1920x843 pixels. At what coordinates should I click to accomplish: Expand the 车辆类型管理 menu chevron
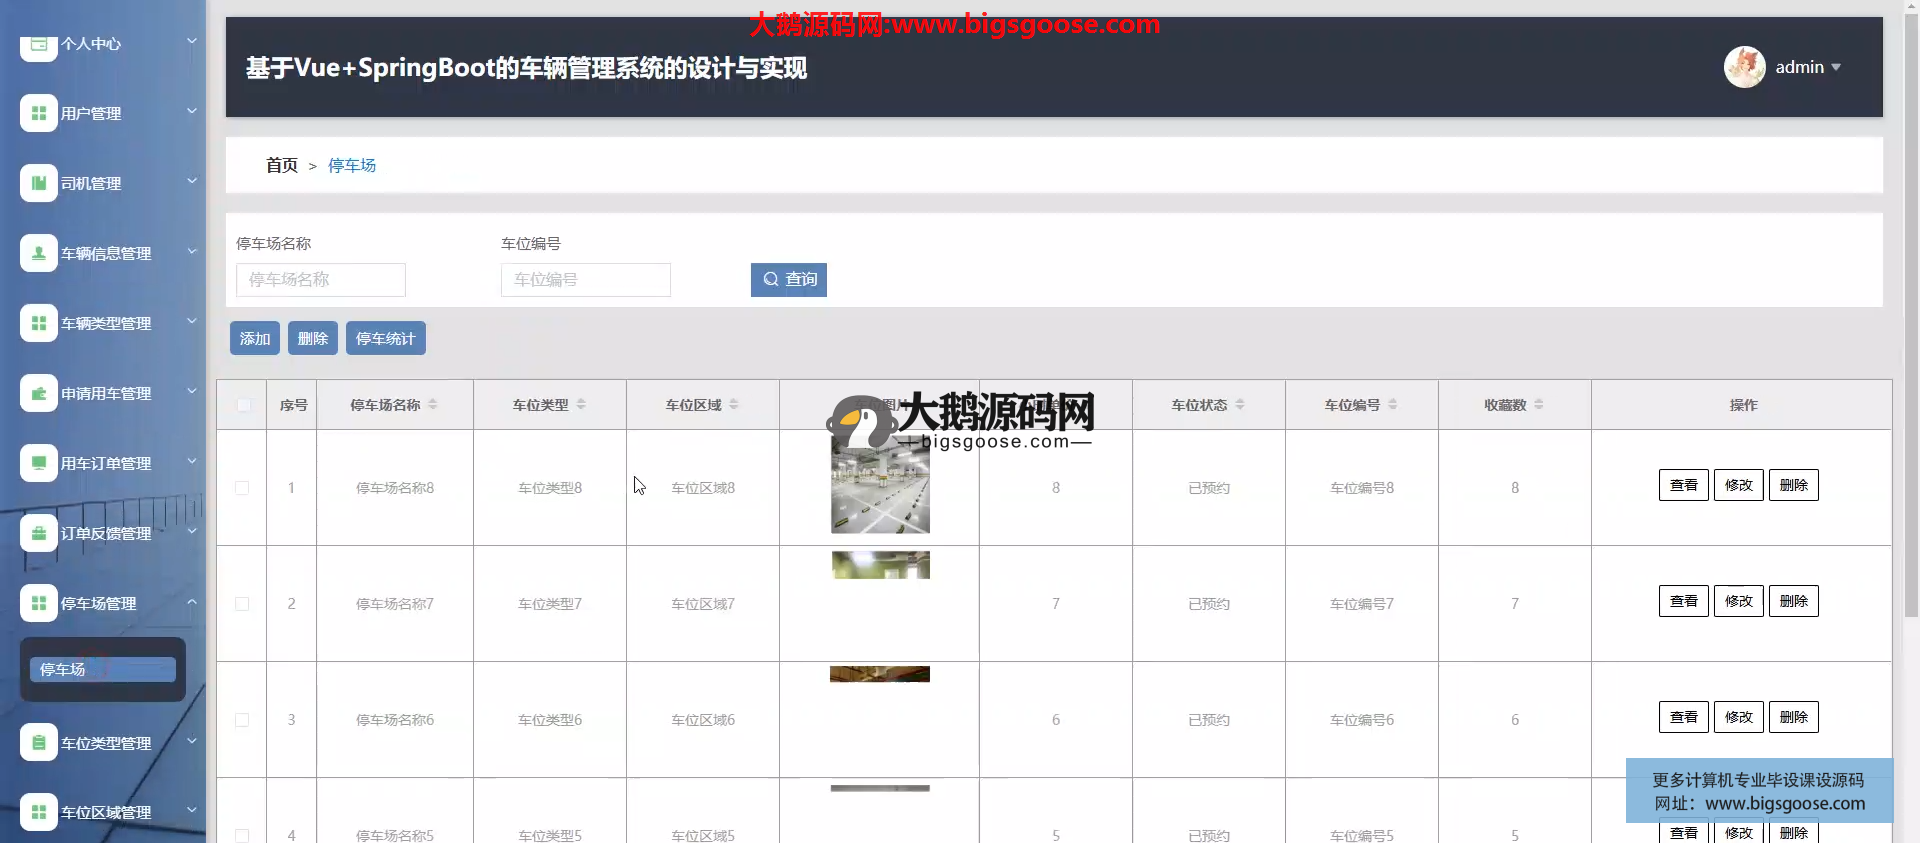[192, 322]
